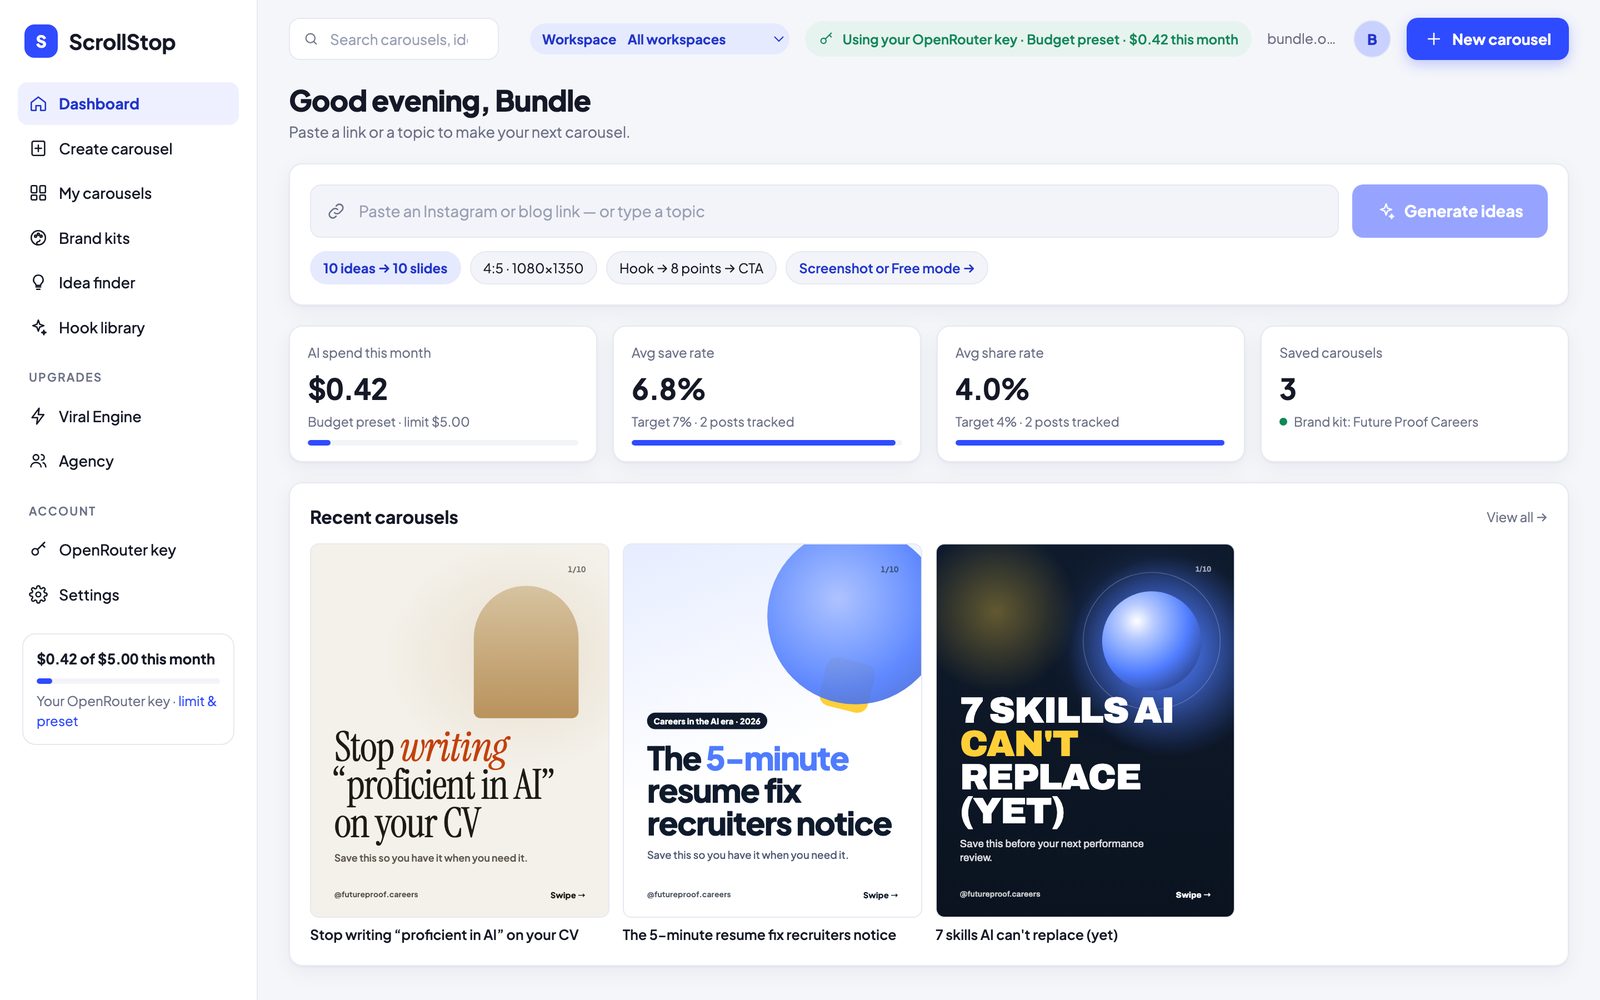
Task: Click the paste link or topic field
Action: coord(824,211)
